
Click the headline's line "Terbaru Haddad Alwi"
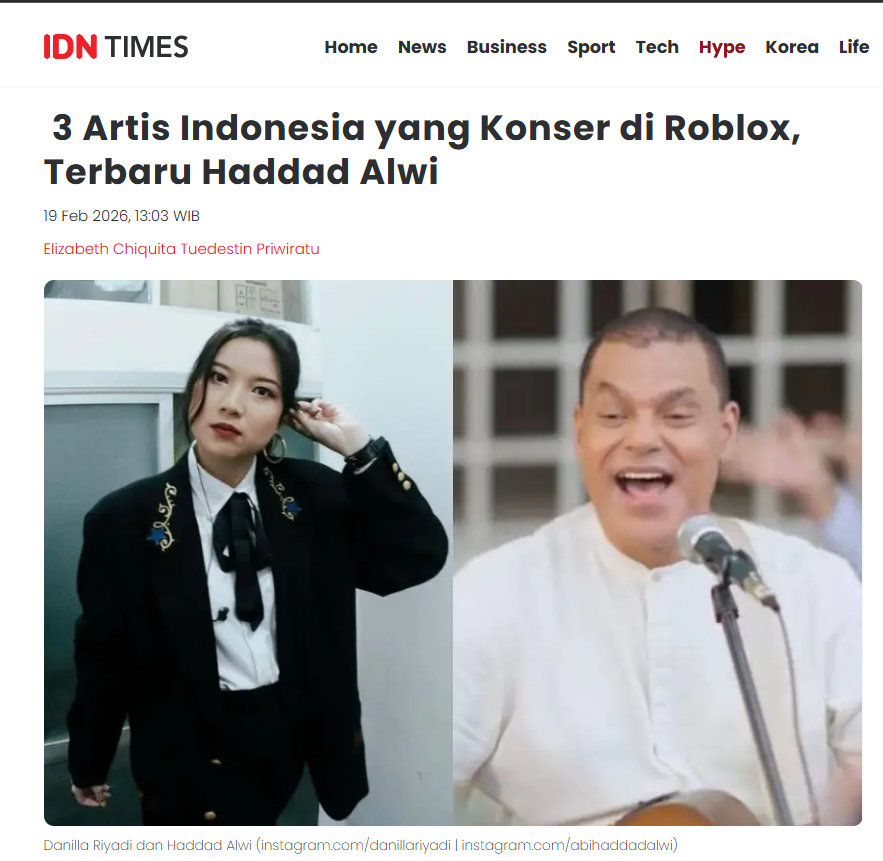pos(241,172)
